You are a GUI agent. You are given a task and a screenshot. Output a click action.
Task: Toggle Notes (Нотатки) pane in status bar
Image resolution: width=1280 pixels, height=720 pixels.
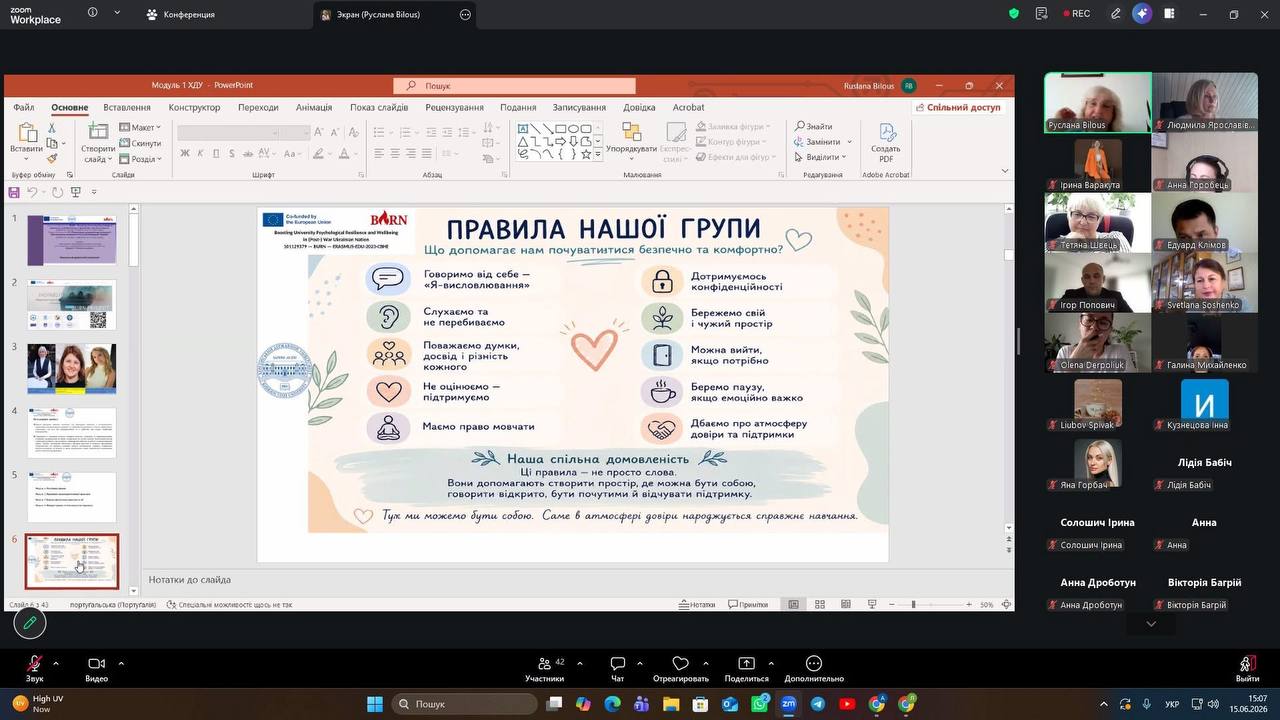coord(698,604)
